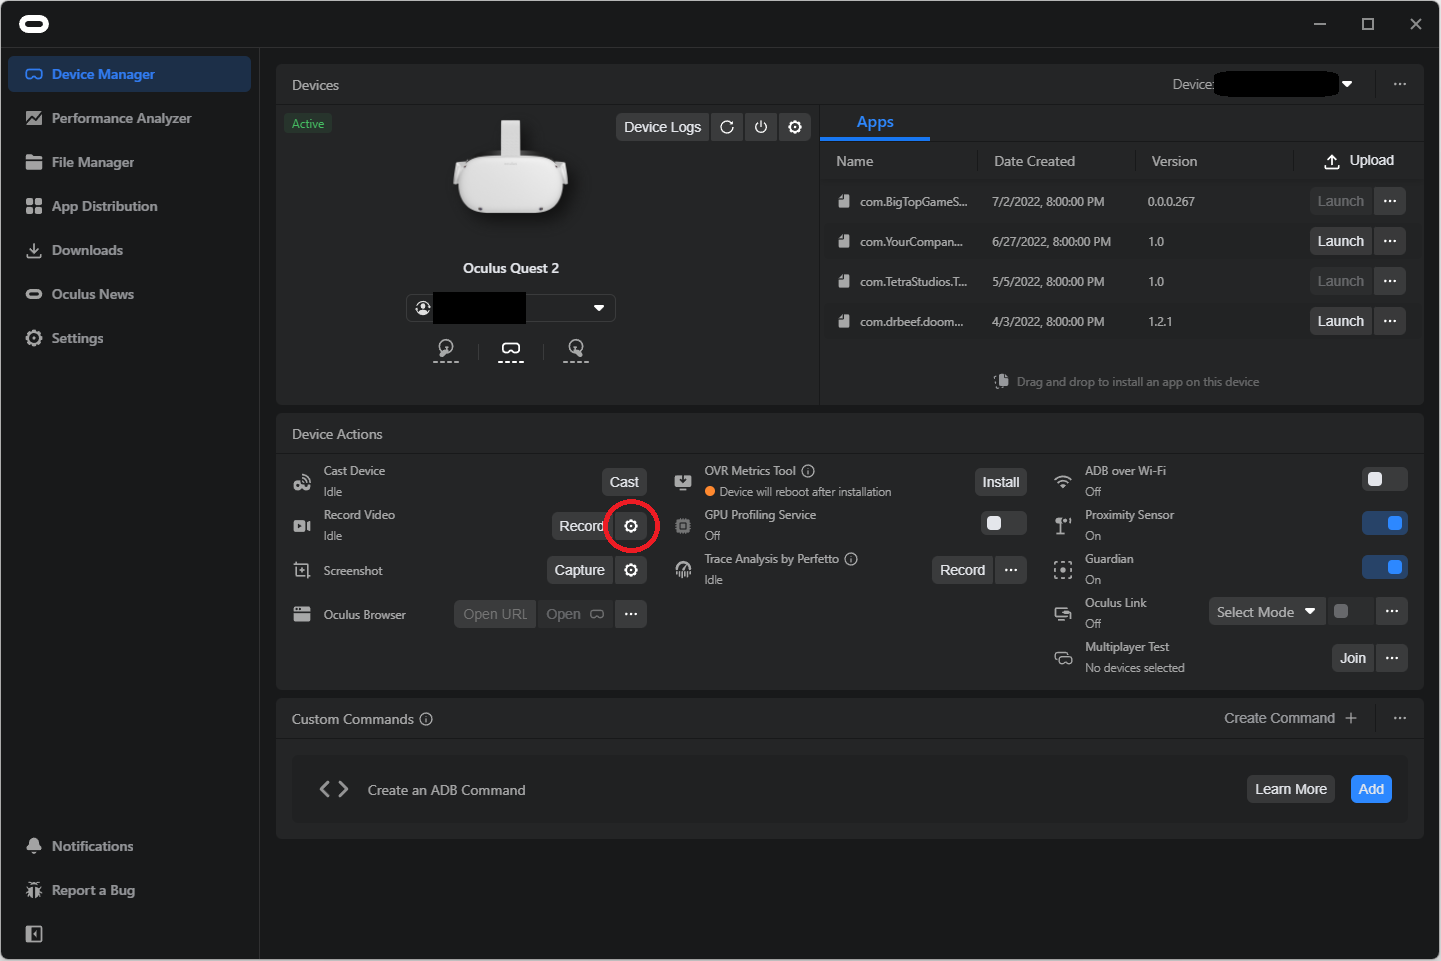The height and width of the screenshot is (961, 1441).
Task: Click OVR Metrics Tool info icon
Action: [808, 471]
